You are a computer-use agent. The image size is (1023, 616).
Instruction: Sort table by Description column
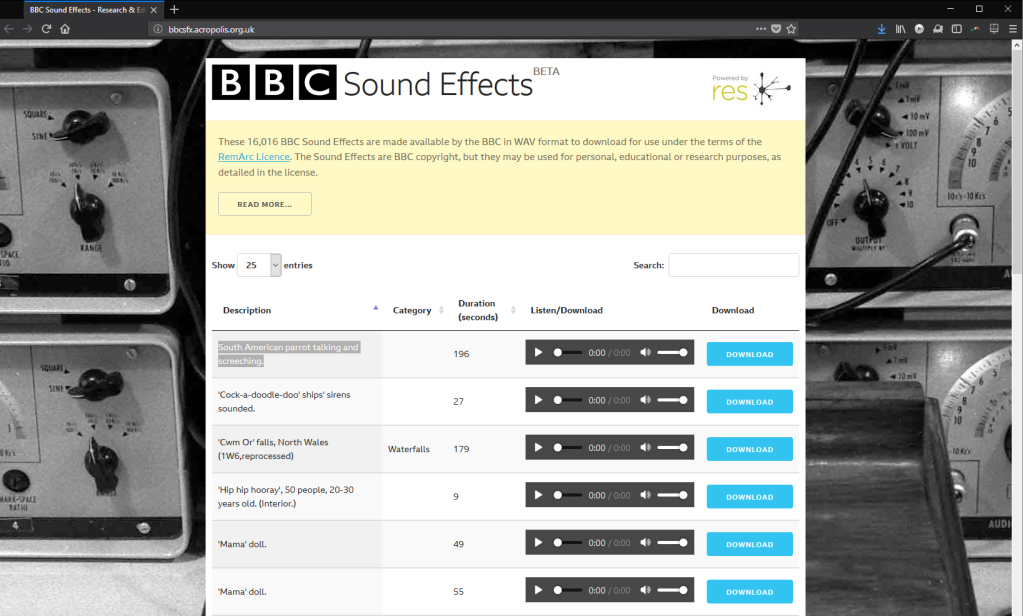click(247, 310)
